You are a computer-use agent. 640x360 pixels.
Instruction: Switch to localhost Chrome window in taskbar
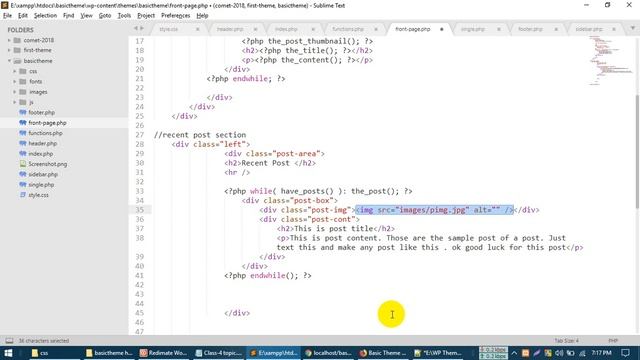(x=327, y=353)
